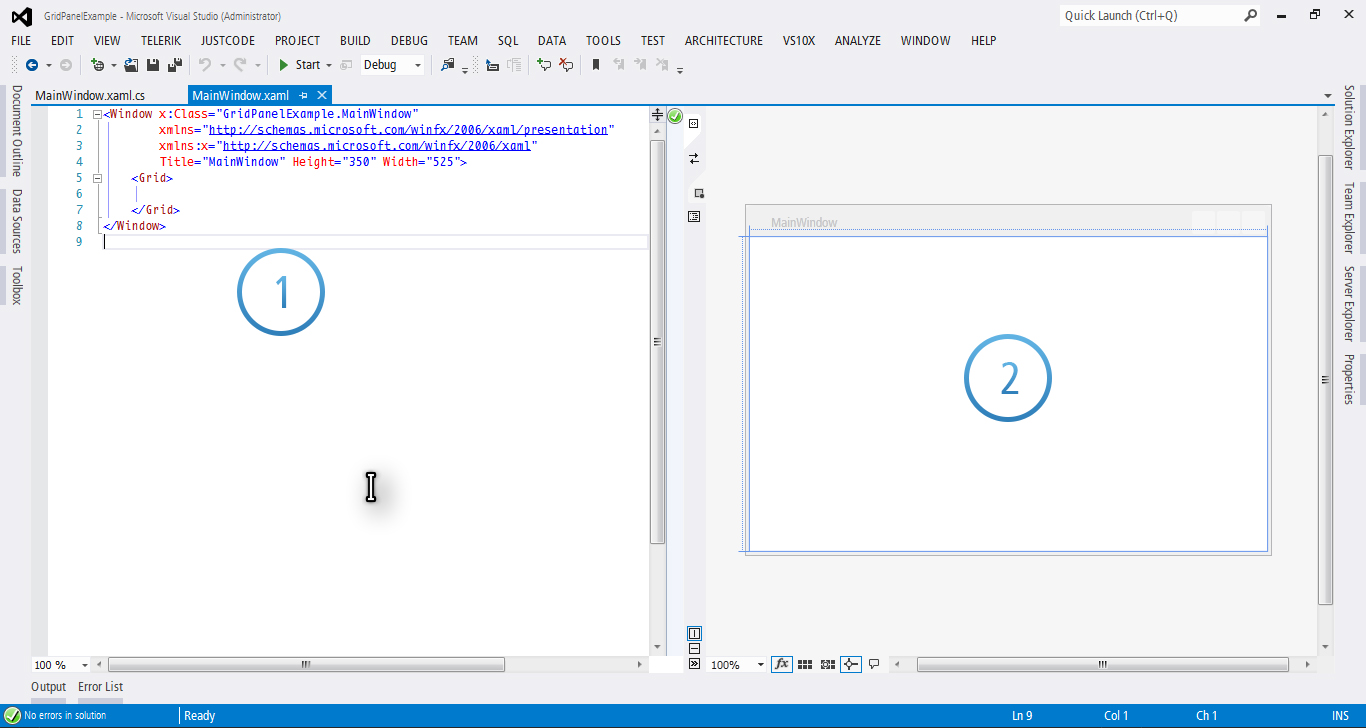Click the toggle bookmark icon
Screen dimensions: 1366x728
[x=594, y=65]
